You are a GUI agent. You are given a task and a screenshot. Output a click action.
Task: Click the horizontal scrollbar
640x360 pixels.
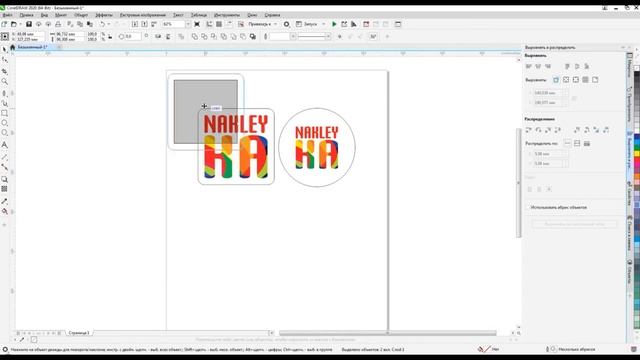[x=387, y=333]
